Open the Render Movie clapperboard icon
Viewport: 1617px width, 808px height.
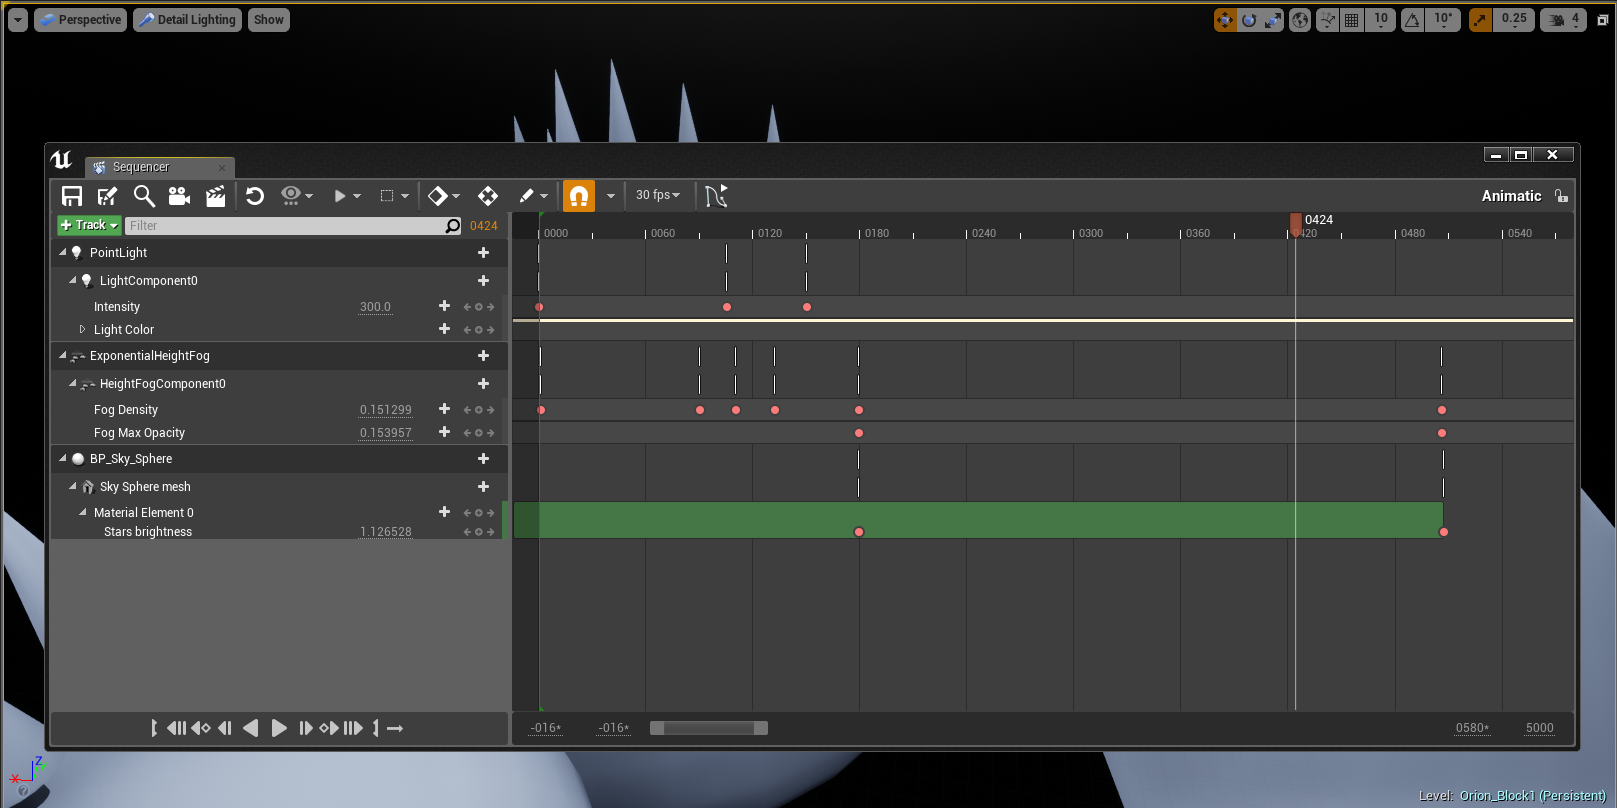coord(215,196)
